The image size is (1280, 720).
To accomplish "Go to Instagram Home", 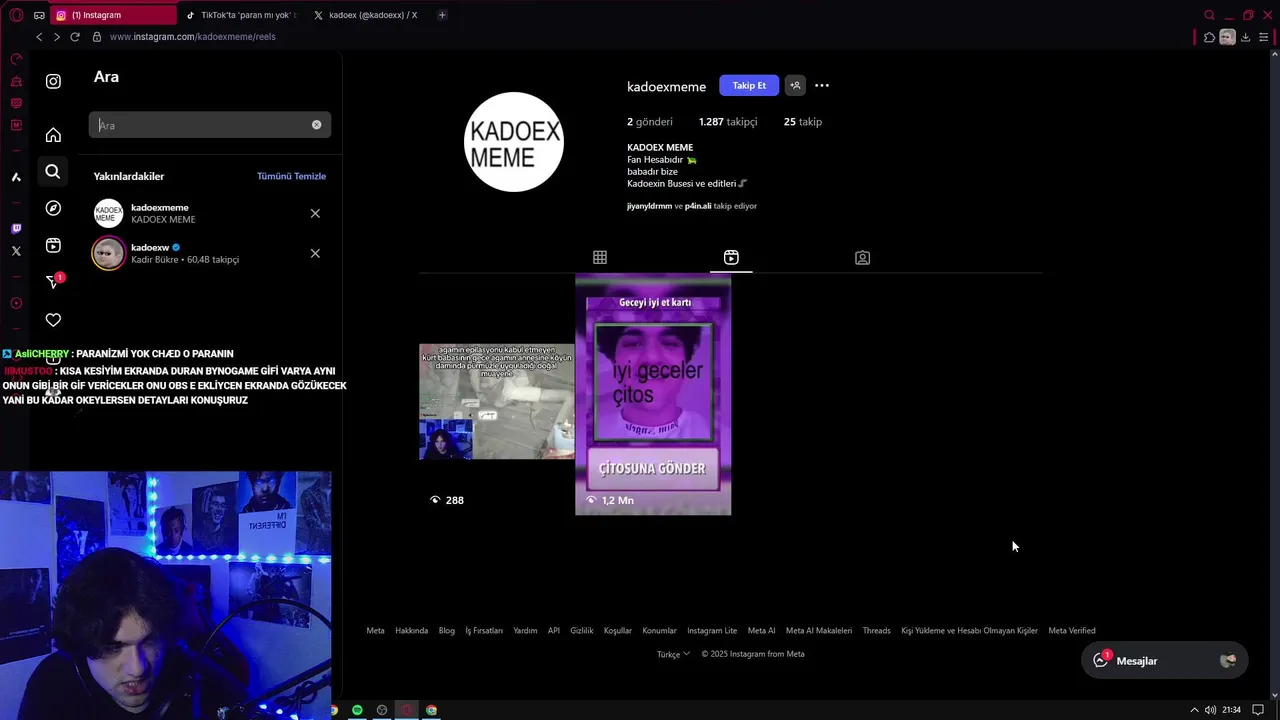I will coord(53,135).
